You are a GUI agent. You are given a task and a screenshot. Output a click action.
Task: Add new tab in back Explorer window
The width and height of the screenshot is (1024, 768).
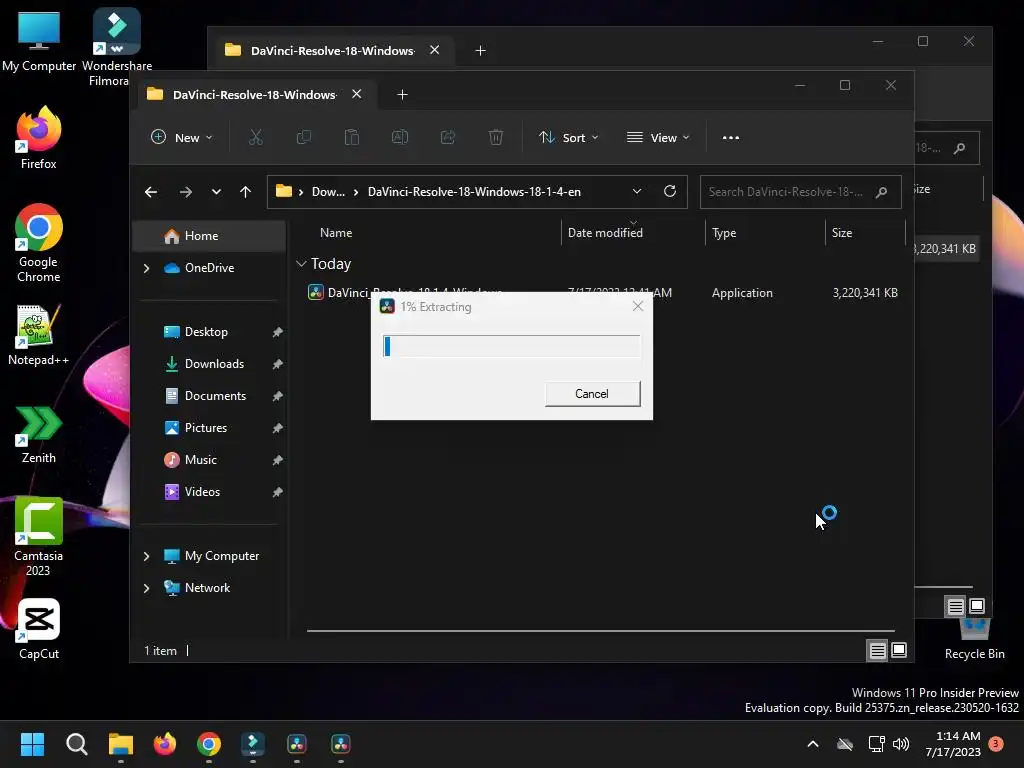481,51
